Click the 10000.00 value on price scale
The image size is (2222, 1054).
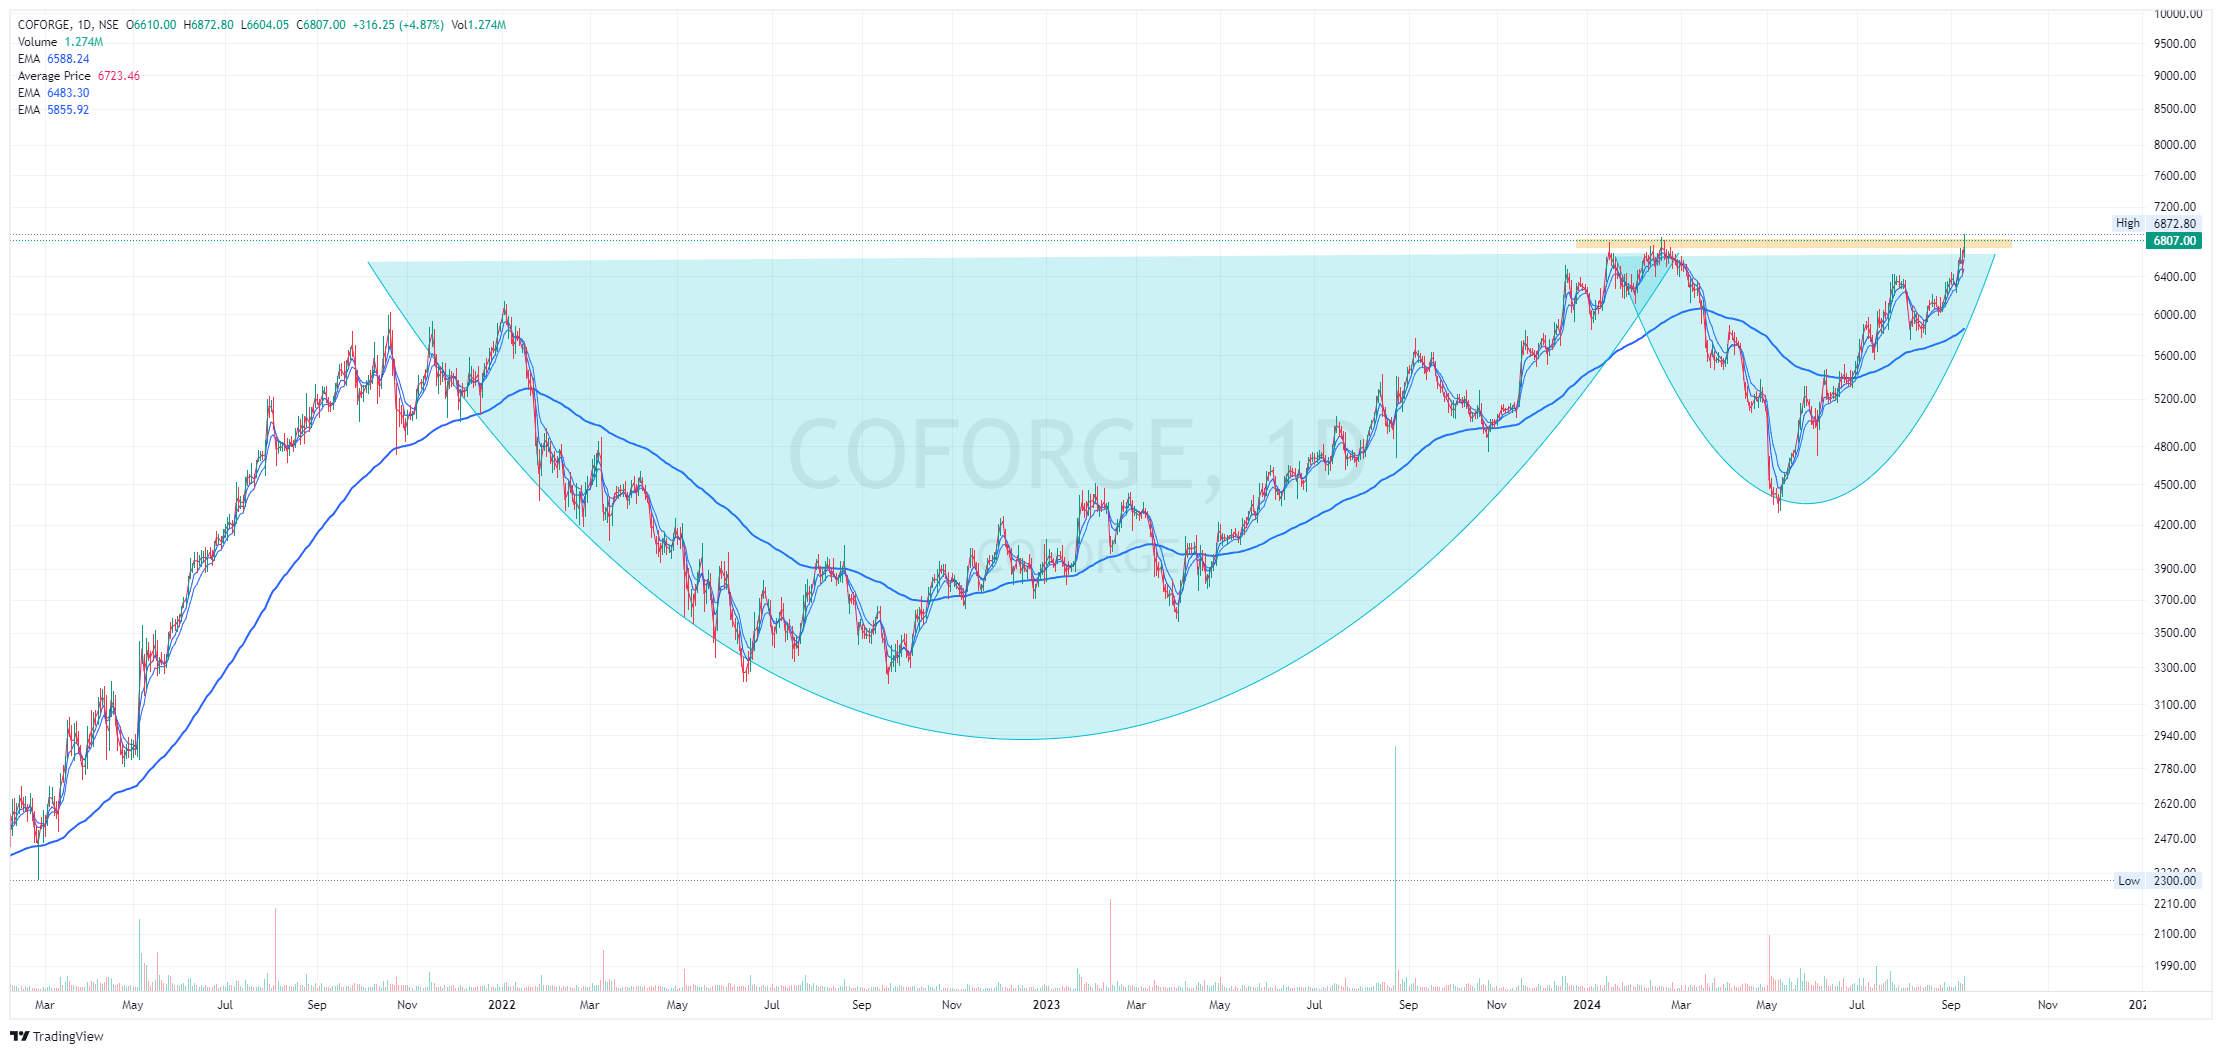click(x=2181, y=15)
